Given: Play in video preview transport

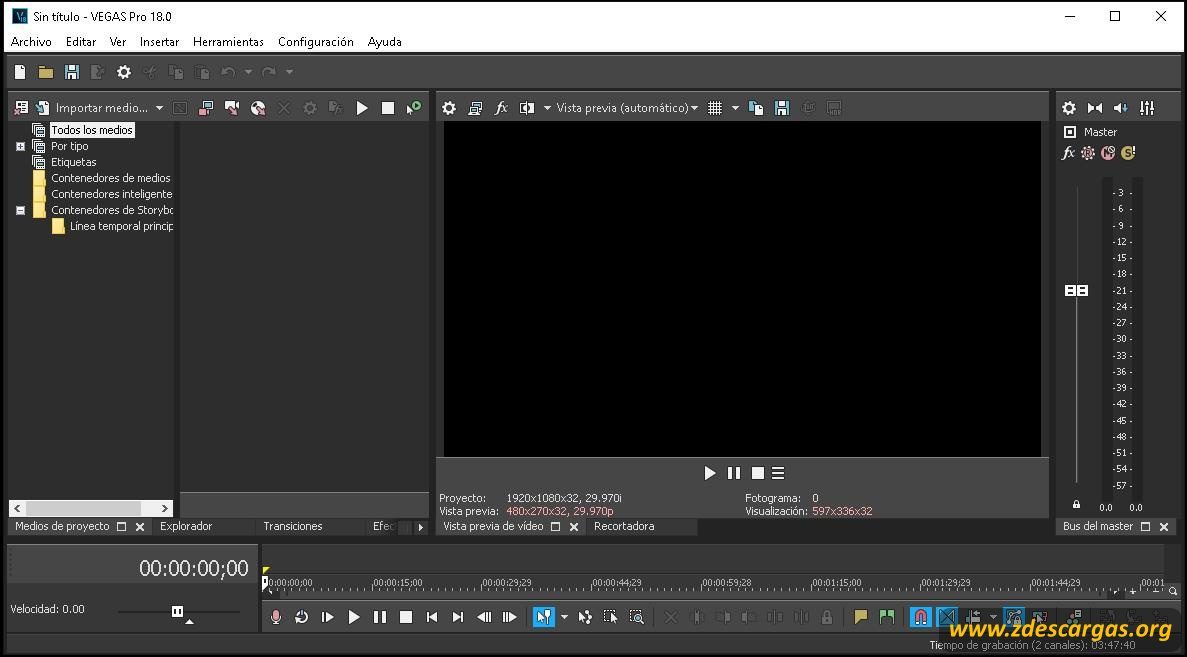Looking at the screenshot, I should coord(709,473).
